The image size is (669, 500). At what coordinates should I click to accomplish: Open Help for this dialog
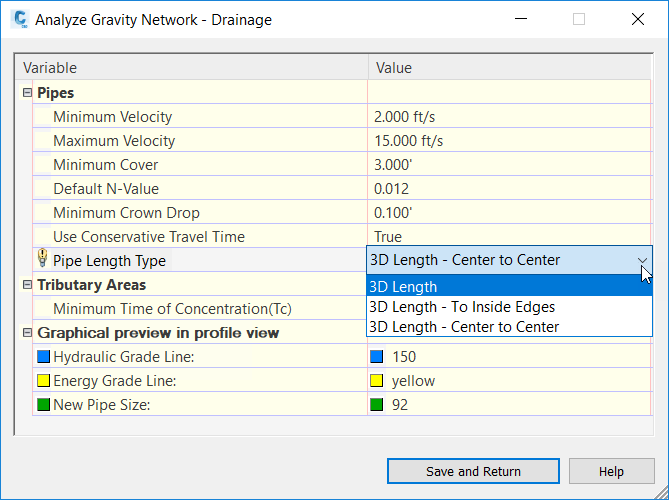(x=611, y=472)
